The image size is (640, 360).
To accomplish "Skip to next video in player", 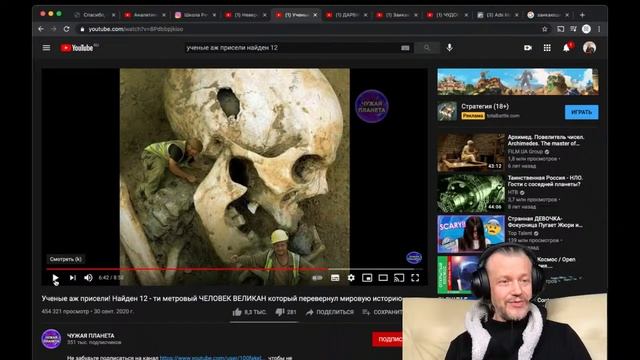I will tap(73, 278).
